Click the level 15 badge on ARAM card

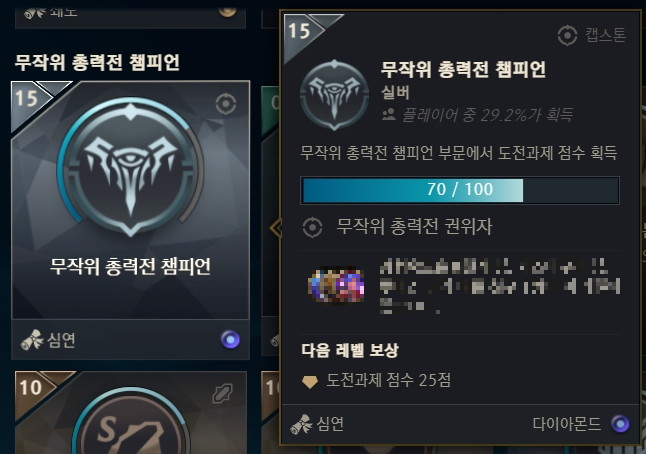[x=27, y=99]
